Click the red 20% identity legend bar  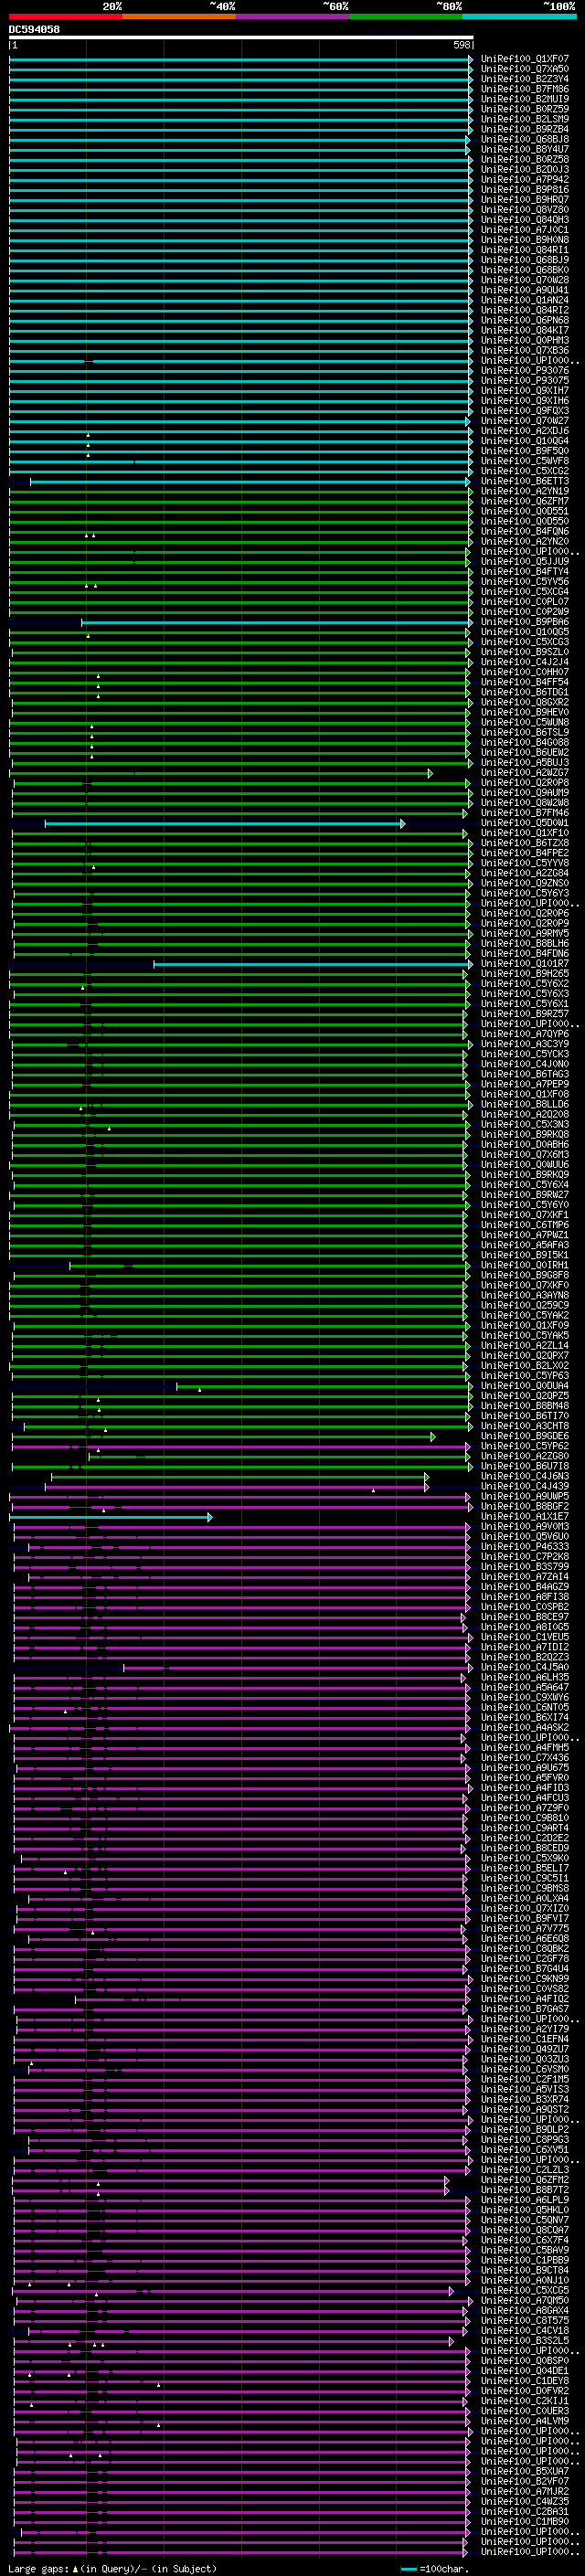coord(65,17)
